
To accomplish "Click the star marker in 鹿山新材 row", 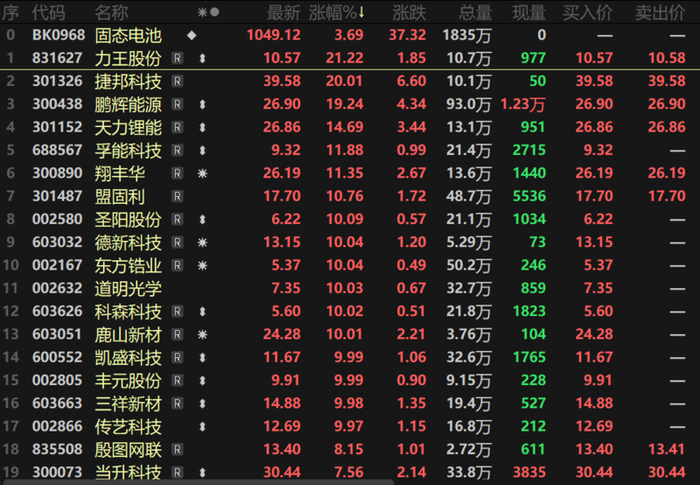I will tap(202, 334).
